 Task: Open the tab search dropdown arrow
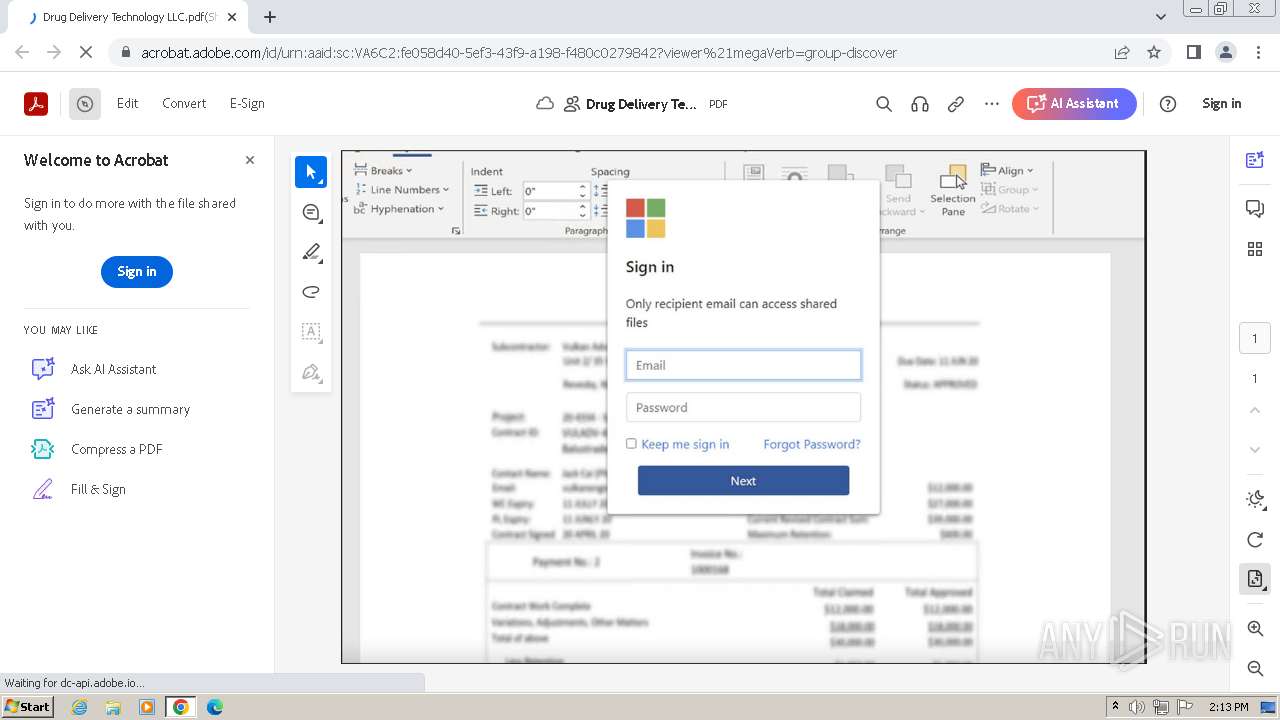pyautogui.click(x=1161, y=17)
